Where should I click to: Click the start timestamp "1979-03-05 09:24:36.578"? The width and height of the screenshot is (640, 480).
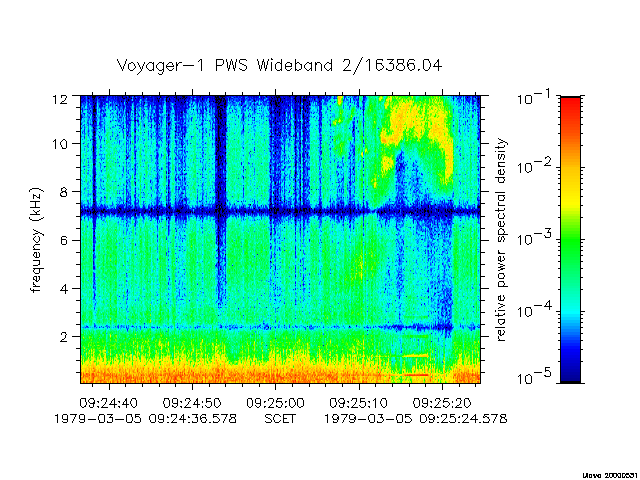point(145,419)
